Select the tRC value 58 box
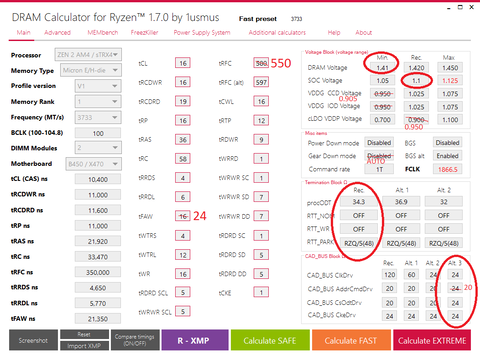The height and width of the screenshot is (360, 480). pyautogui.click(x=183, y=159)
